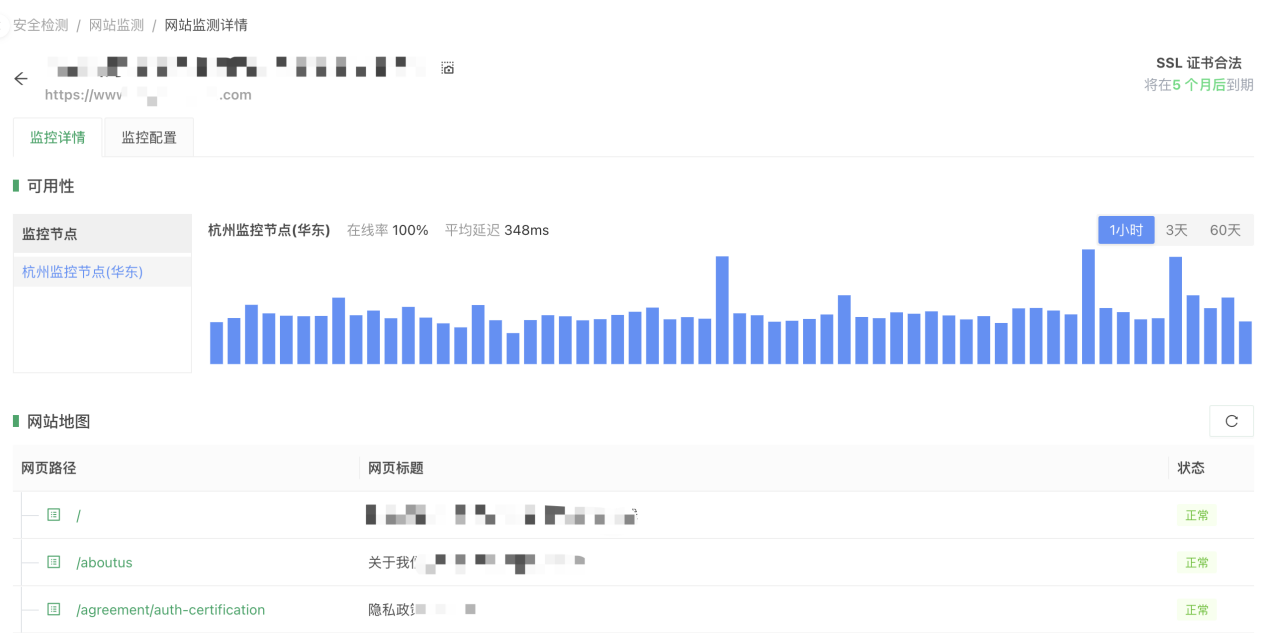Click the back arrow icon

pos(21,79)
